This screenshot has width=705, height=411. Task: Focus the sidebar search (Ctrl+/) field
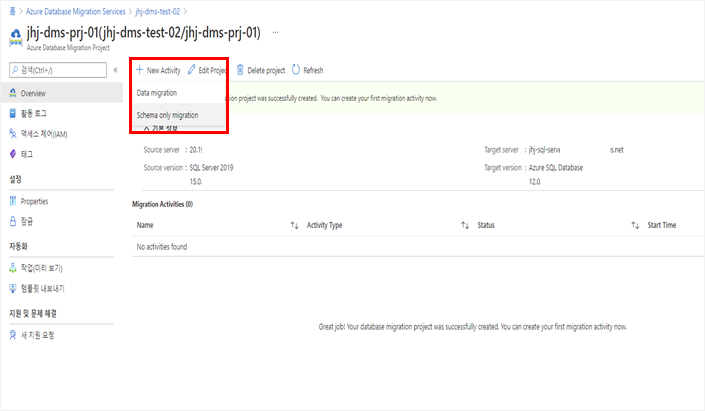click(58, 70)
